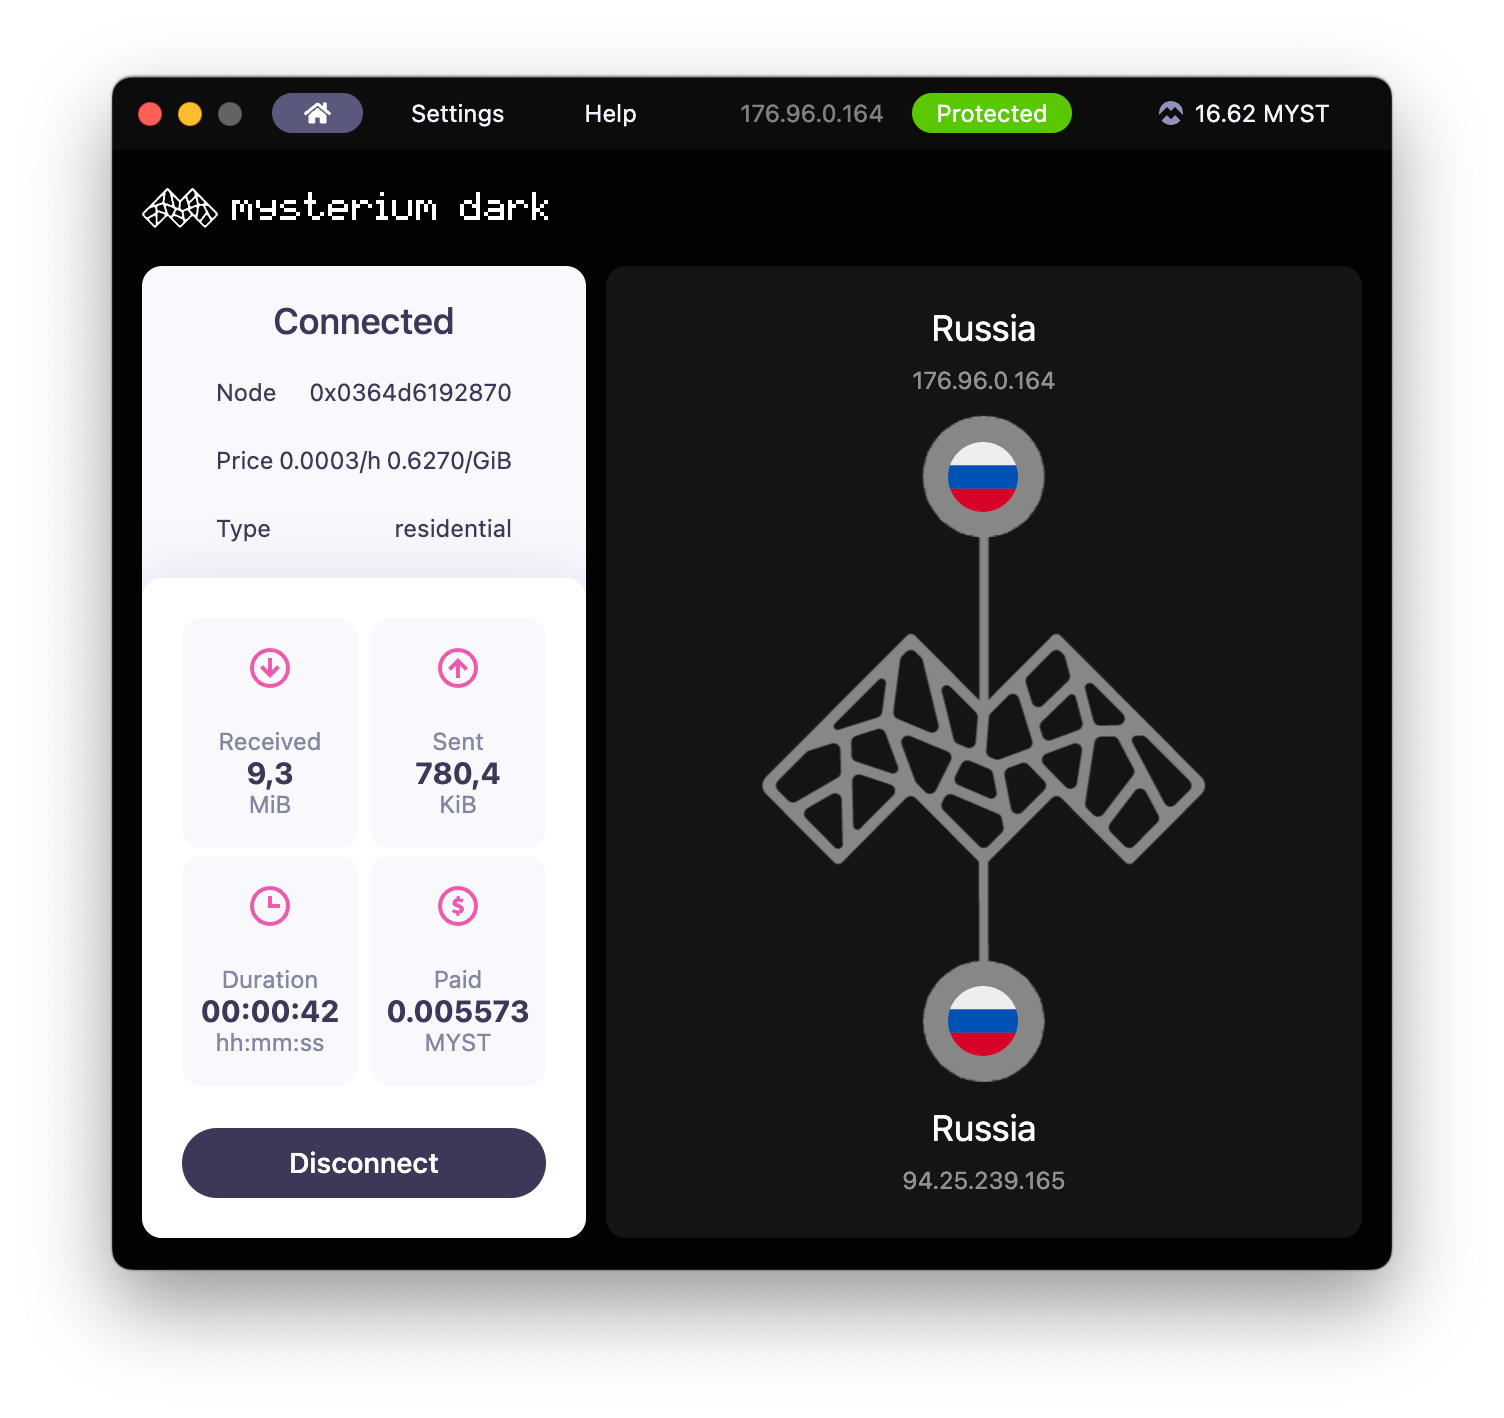Click the mysterium dark header logo

346,208
